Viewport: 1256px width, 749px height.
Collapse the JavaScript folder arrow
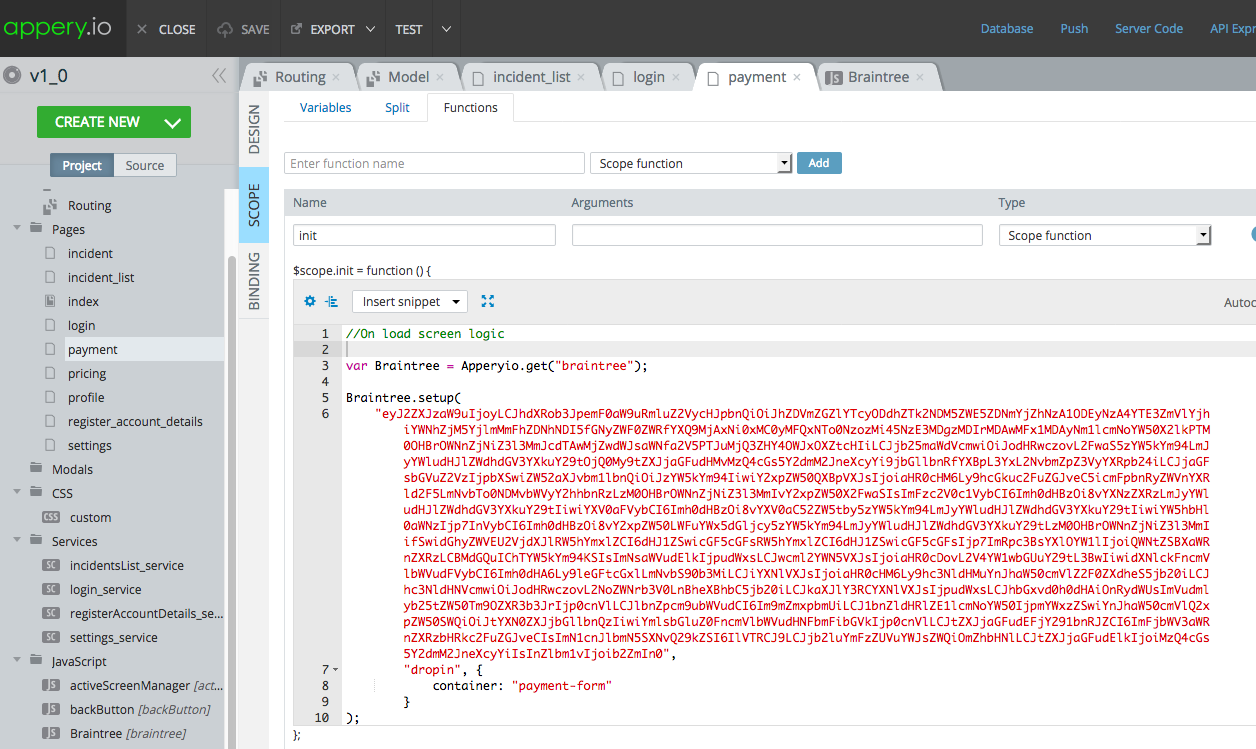[x=18, y=661]
